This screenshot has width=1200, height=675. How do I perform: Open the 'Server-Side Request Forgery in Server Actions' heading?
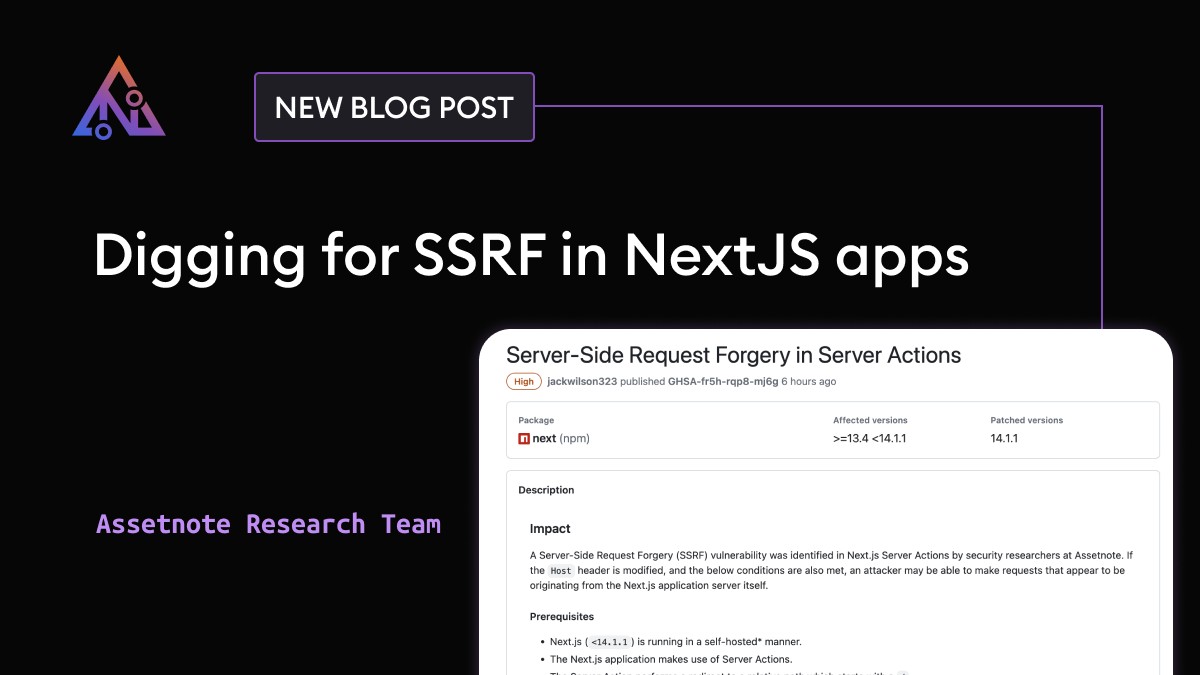click(x=733, y=355)
